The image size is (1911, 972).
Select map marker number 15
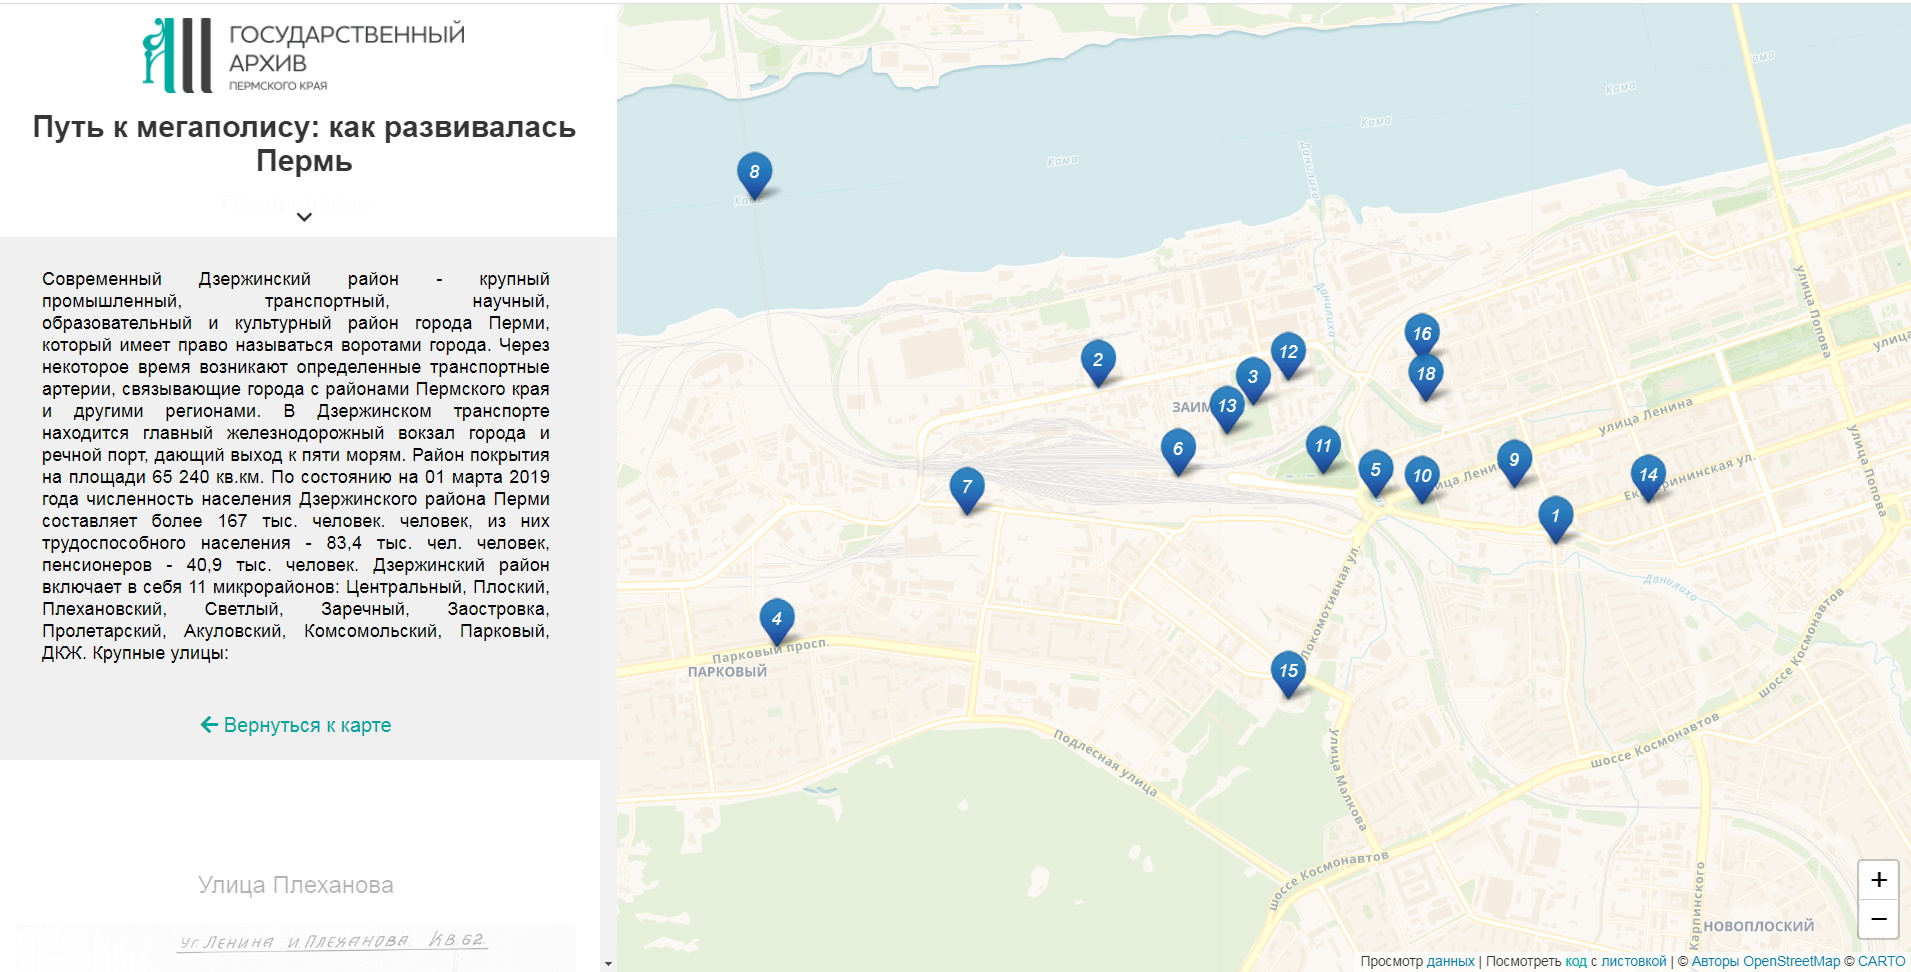coord(1288,671)
